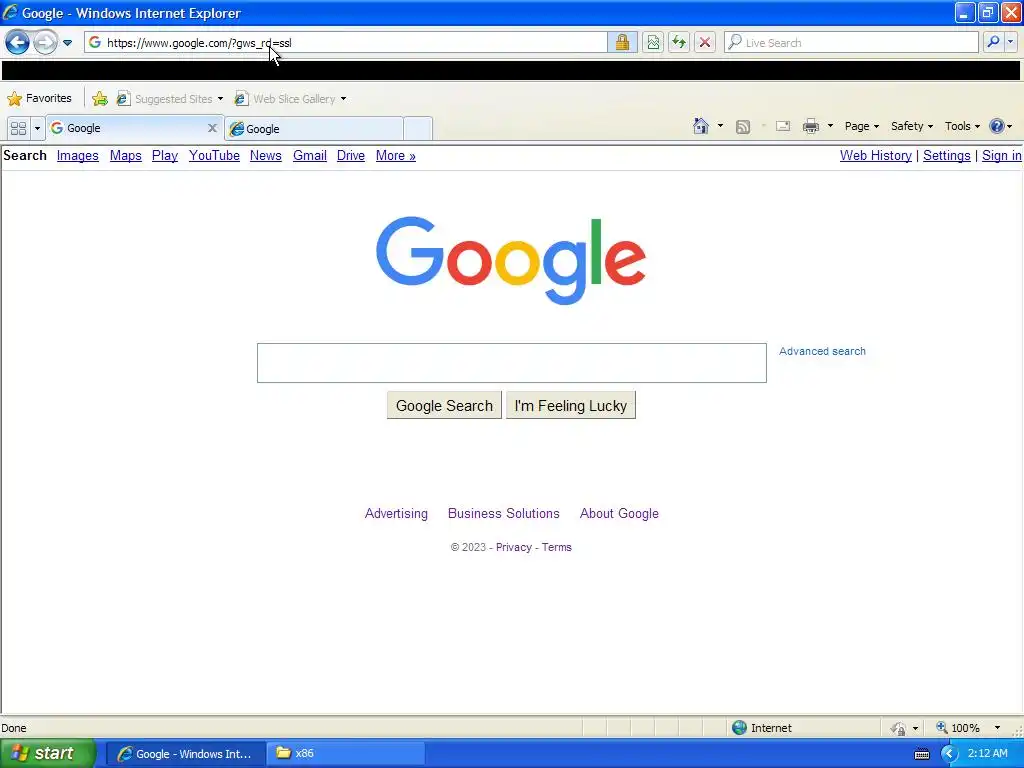This screenshot has height=768, width=1024.
Task: Open the Play link
Action: pos(165,155)
